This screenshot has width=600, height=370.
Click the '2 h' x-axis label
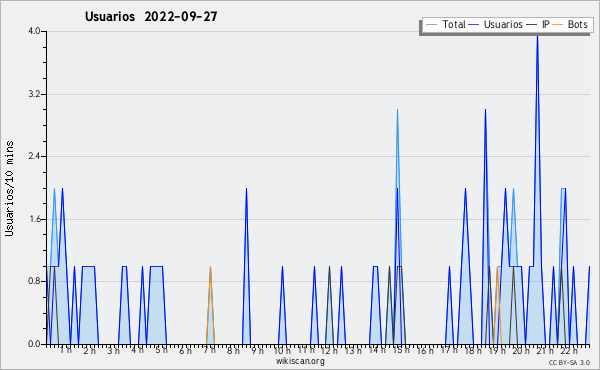pyautogui.click(x=90, y=350)
